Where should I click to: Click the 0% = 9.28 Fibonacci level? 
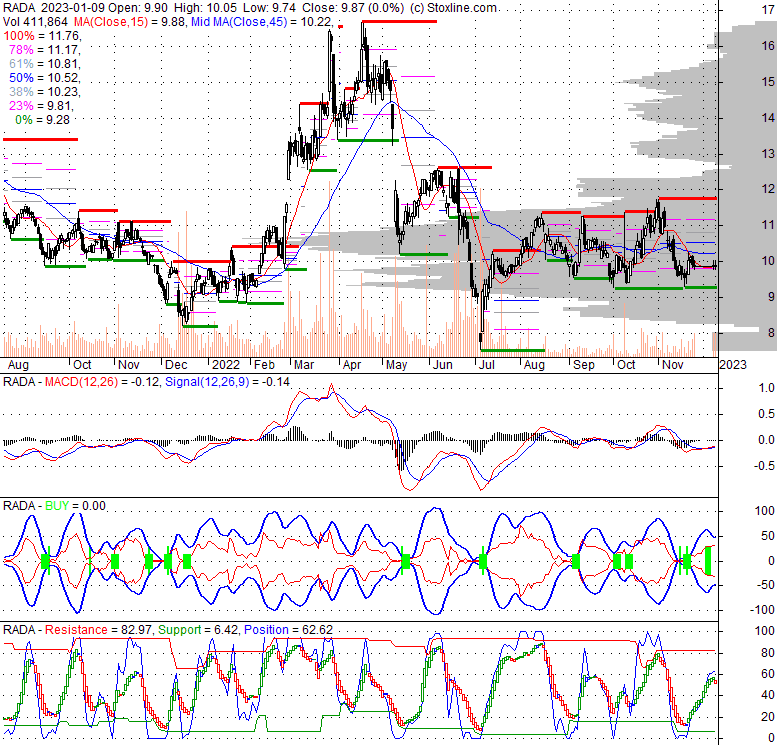(x=42, y=120)
